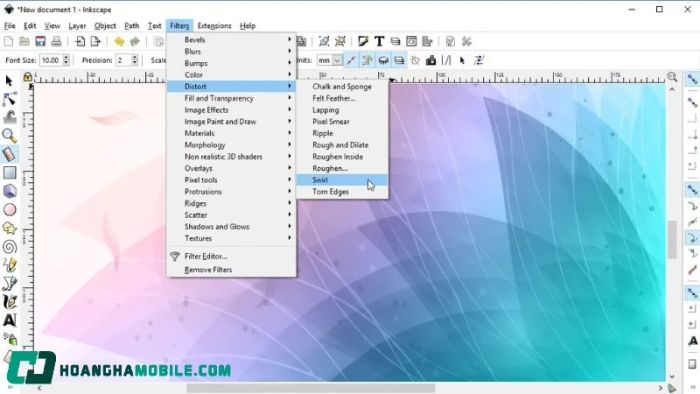The width and height of the screenshot is (700, 394).
Task: Click the Font Size spinner arrows
Action: click(67, 60)
